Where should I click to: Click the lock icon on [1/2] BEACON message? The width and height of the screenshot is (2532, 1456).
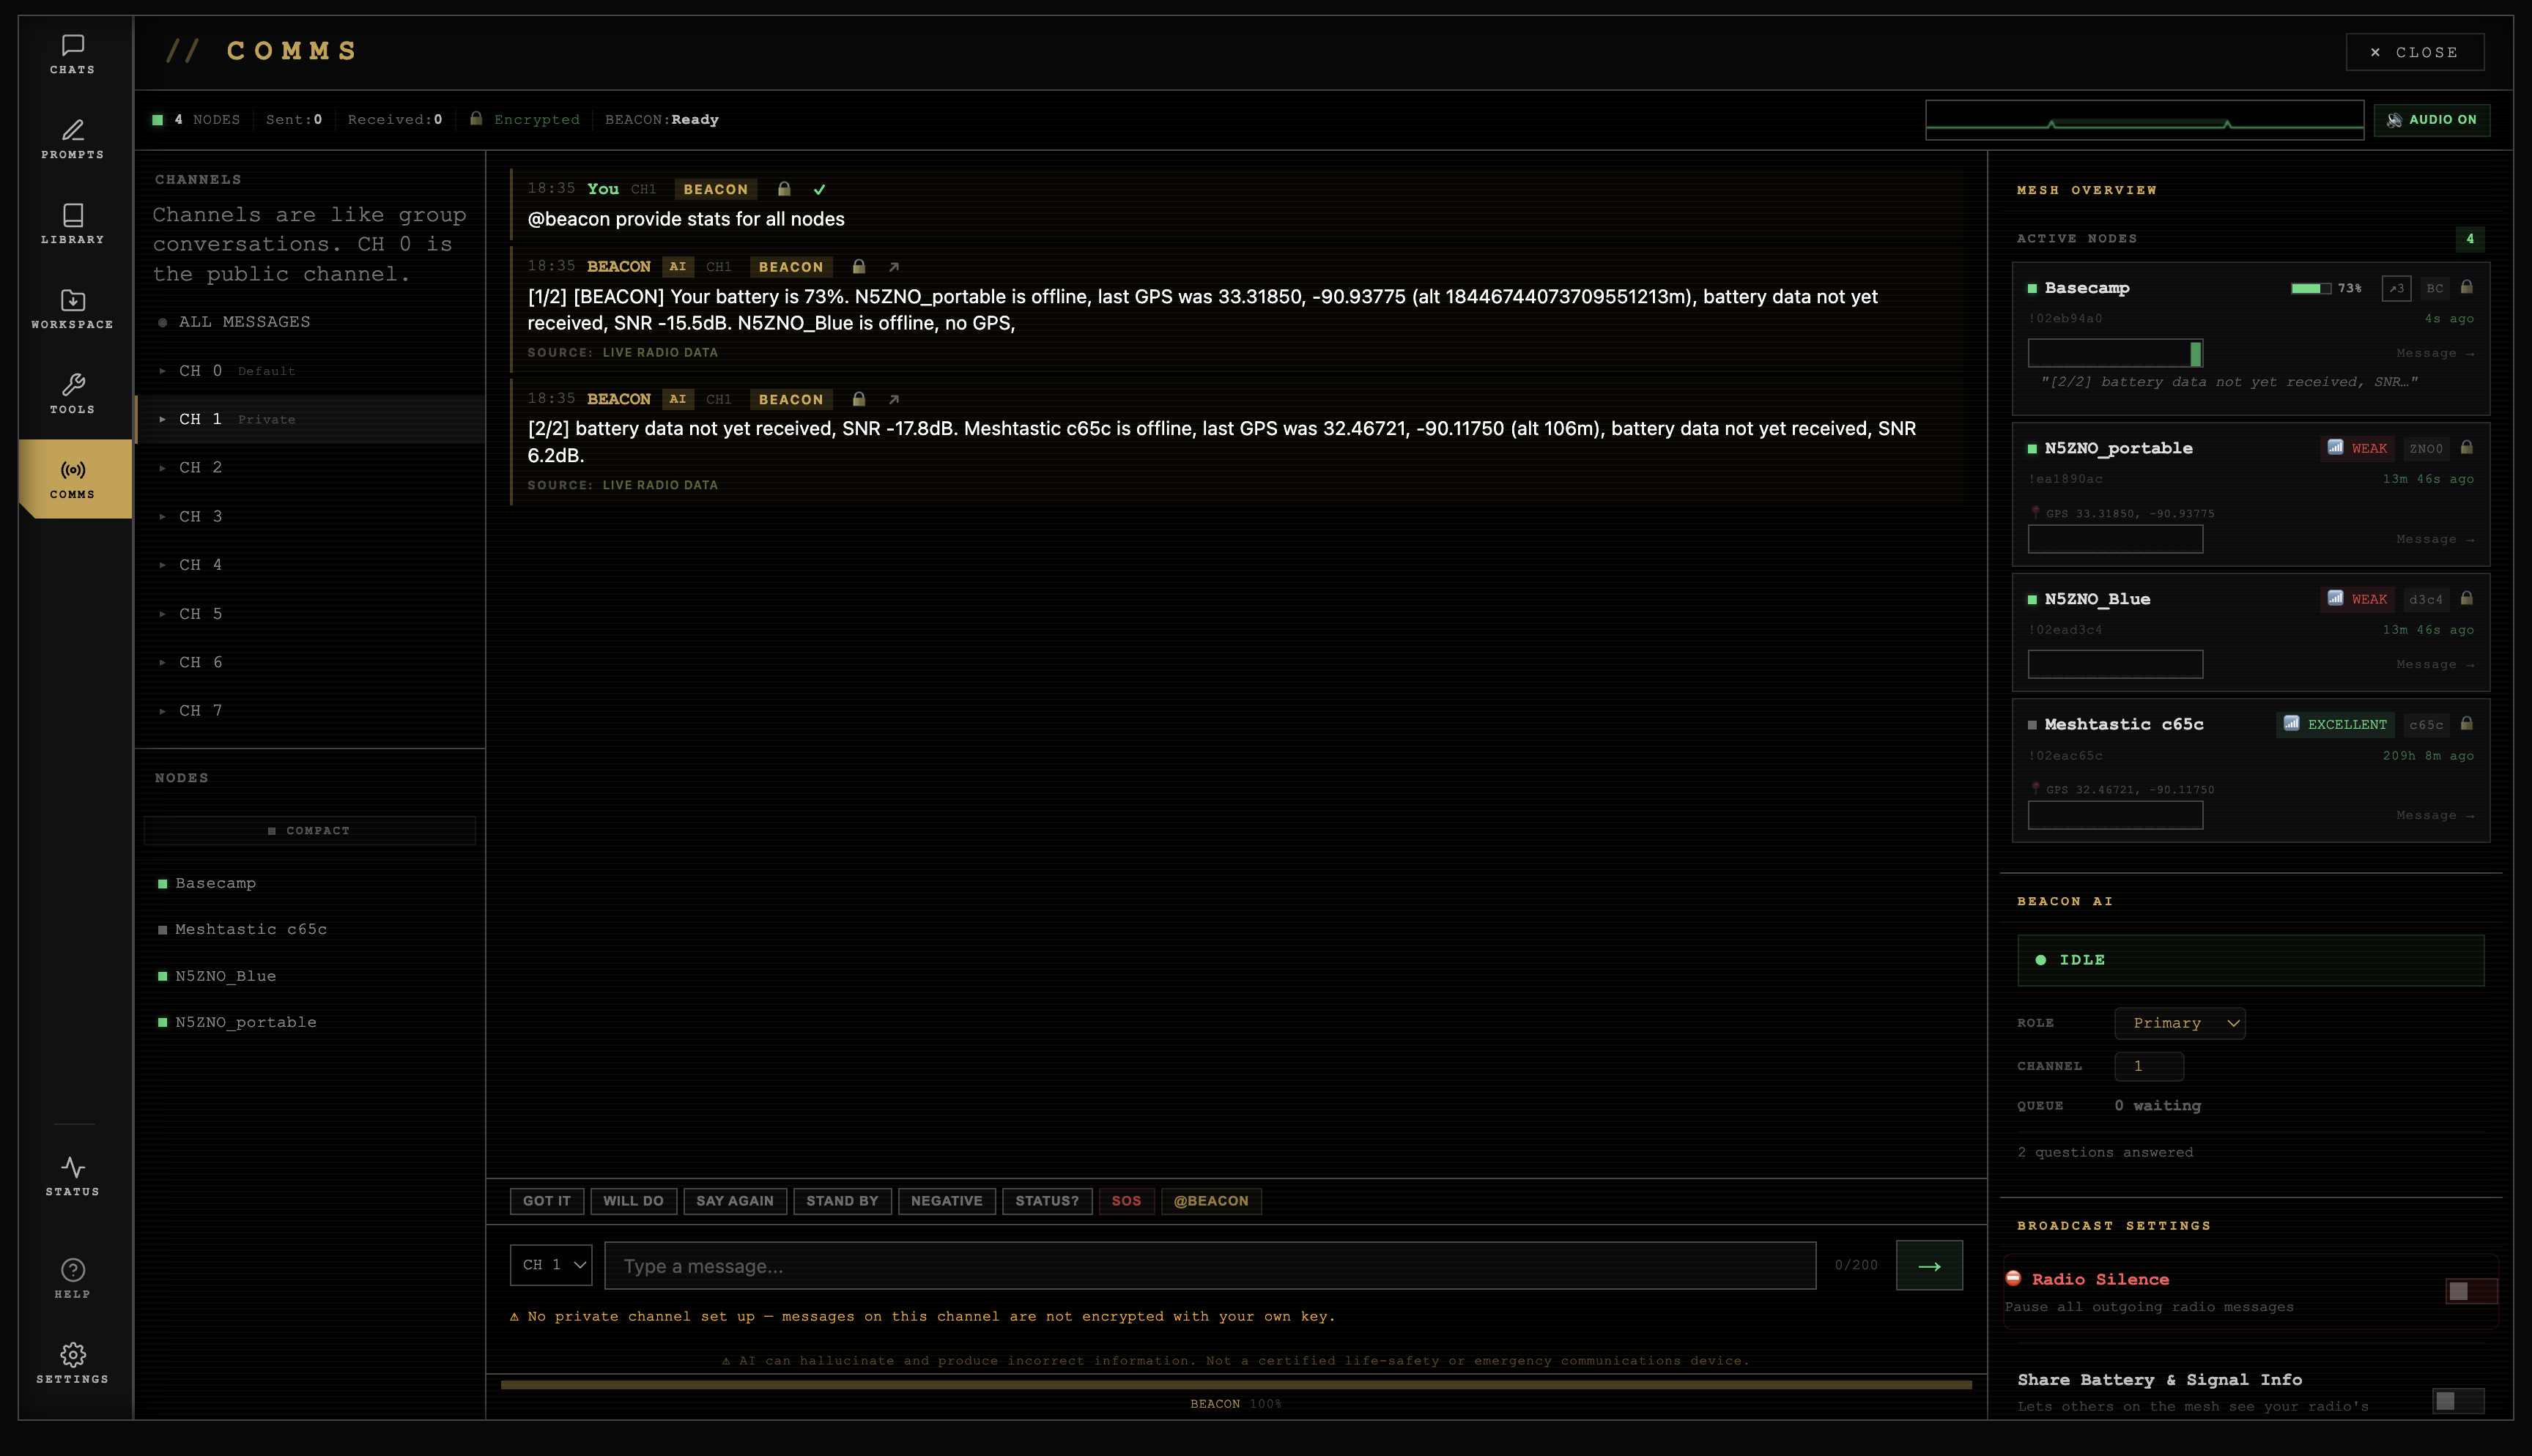(858, 267)
